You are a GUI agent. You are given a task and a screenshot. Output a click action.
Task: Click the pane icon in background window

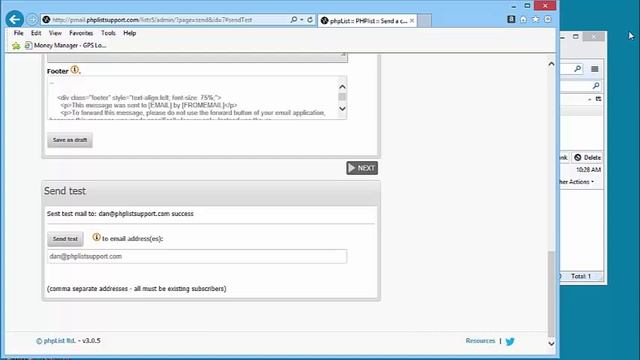[x=598, y=99]
